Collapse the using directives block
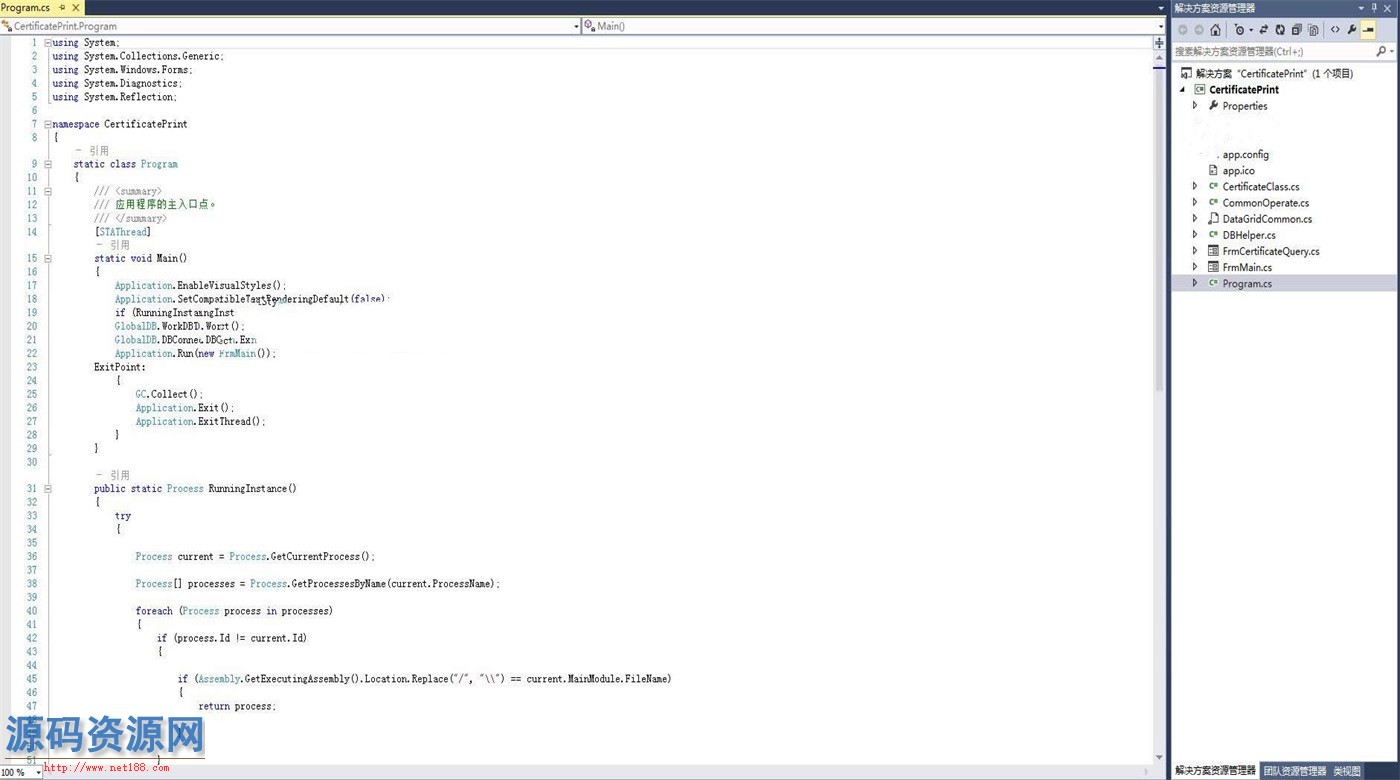 (47, 43)
